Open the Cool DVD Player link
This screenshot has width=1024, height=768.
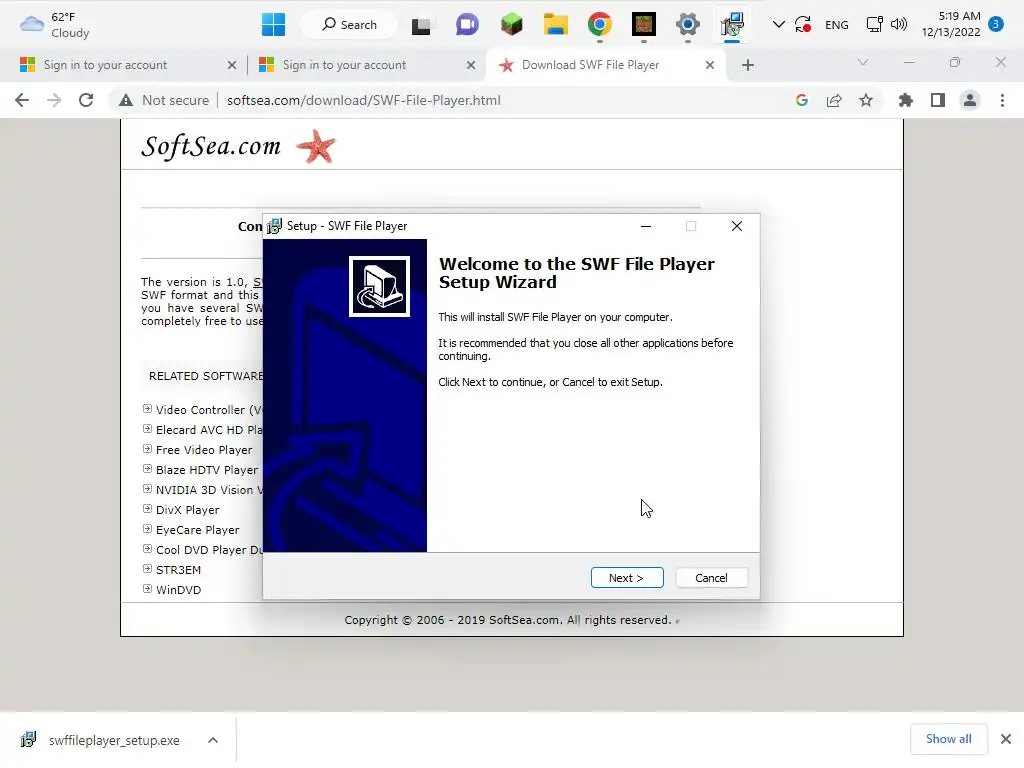point(208,550)
